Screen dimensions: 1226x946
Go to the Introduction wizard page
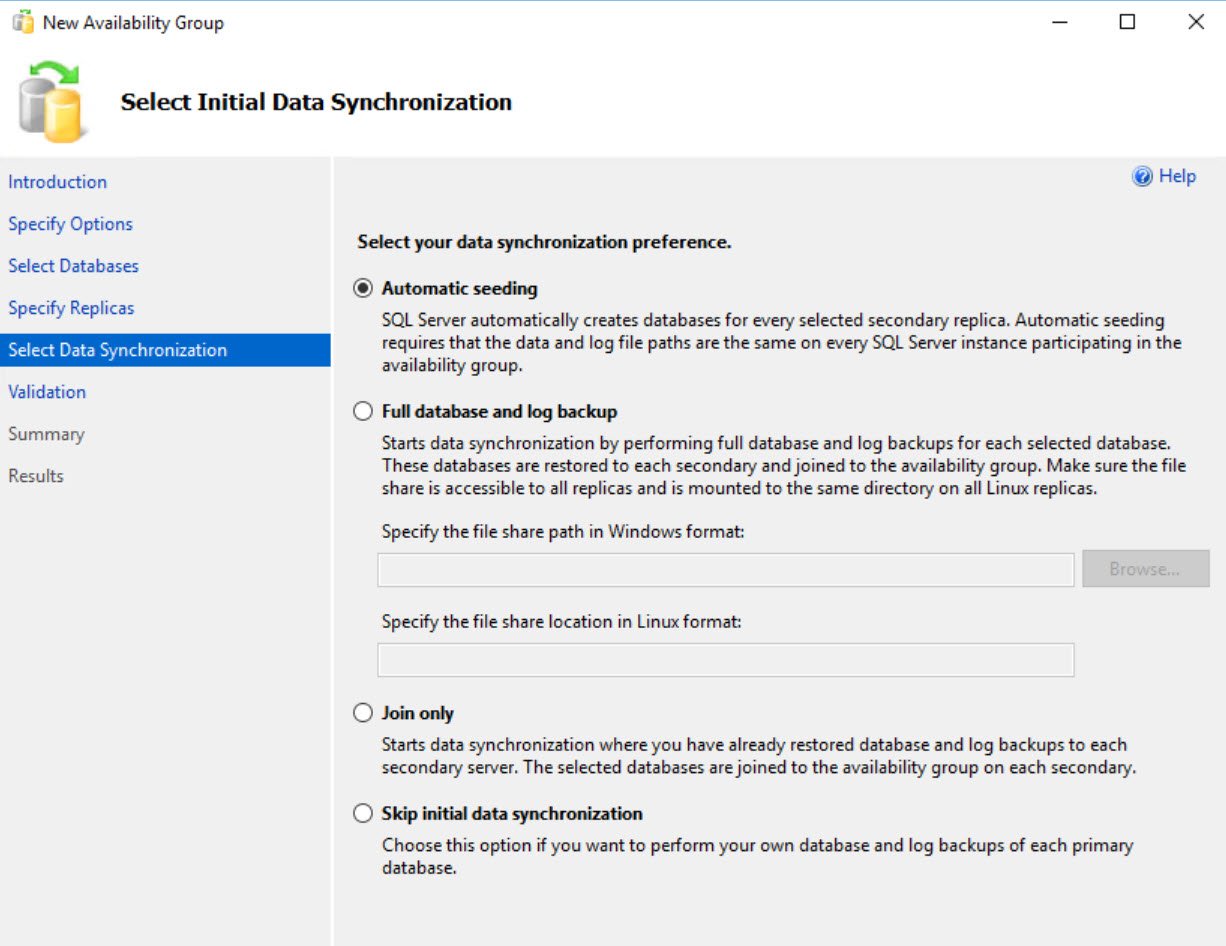(x=58, y=182)
